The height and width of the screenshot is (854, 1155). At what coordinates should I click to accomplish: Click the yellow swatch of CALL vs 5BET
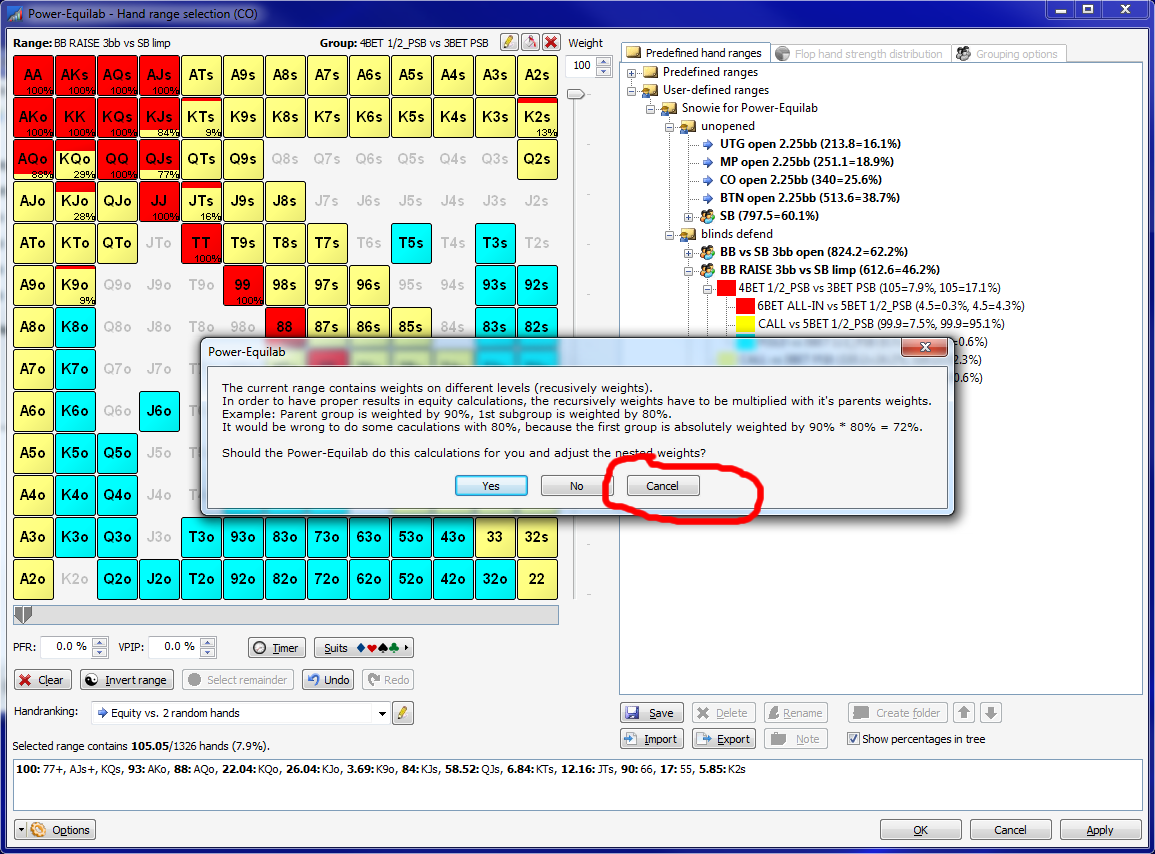[745, 324]
